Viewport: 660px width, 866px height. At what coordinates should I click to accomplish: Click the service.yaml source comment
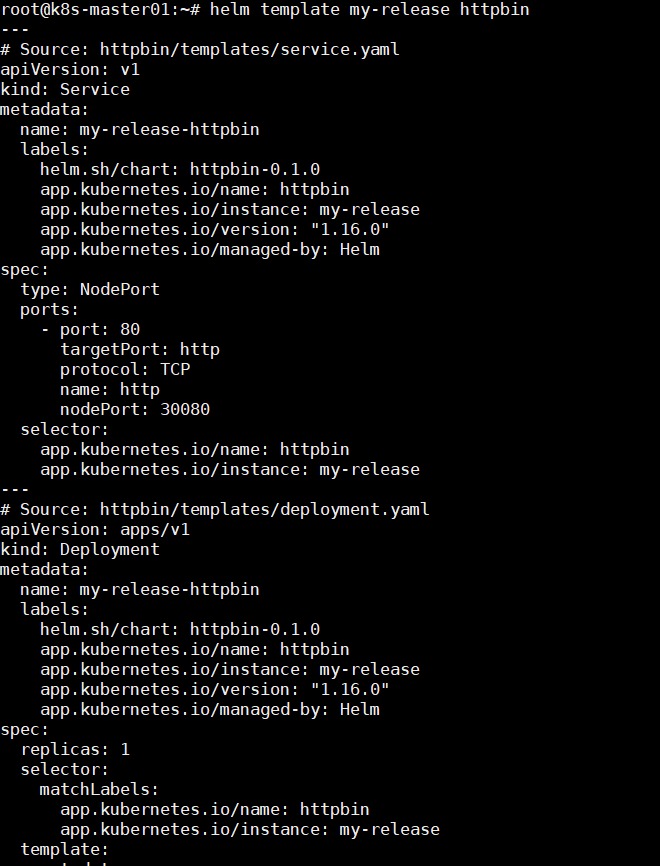[200, 50]
